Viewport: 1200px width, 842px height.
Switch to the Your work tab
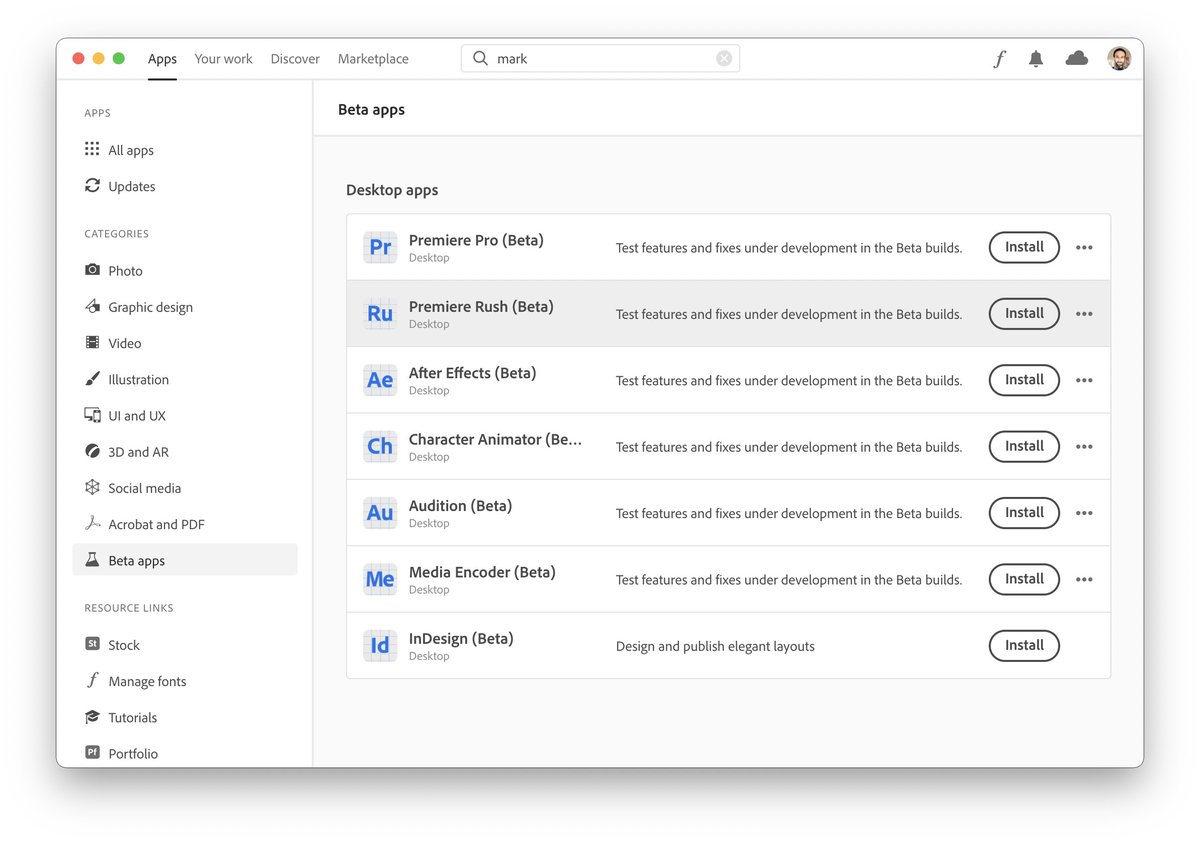223,59
